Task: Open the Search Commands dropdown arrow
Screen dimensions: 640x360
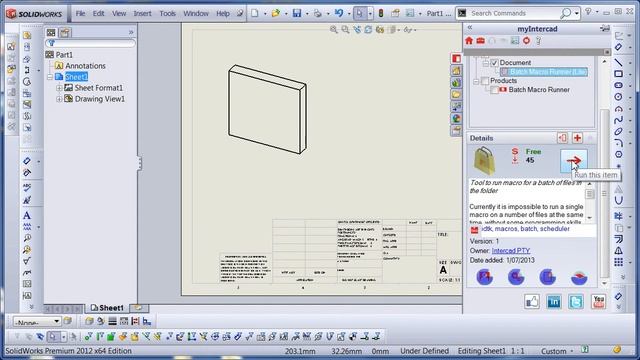Action: [x=576, y=13]
